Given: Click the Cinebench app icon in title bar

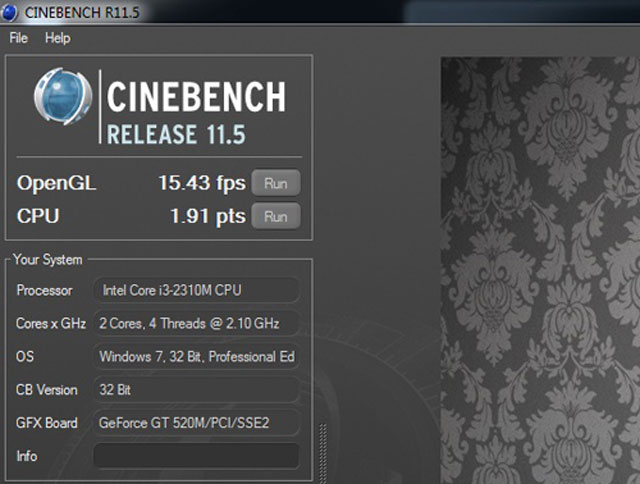Looking at the screenshot, I should [x=10, y=11].
